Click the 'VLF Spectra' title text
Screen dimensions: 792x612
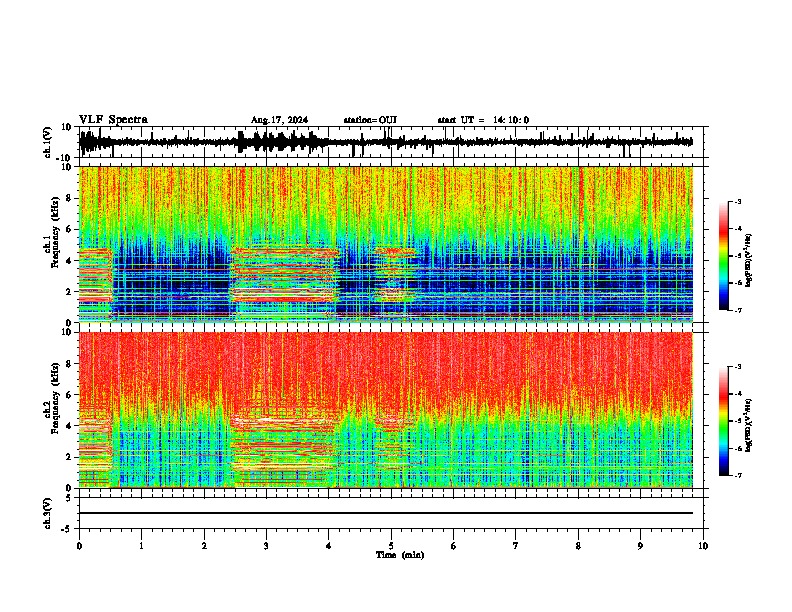(113, 120)
